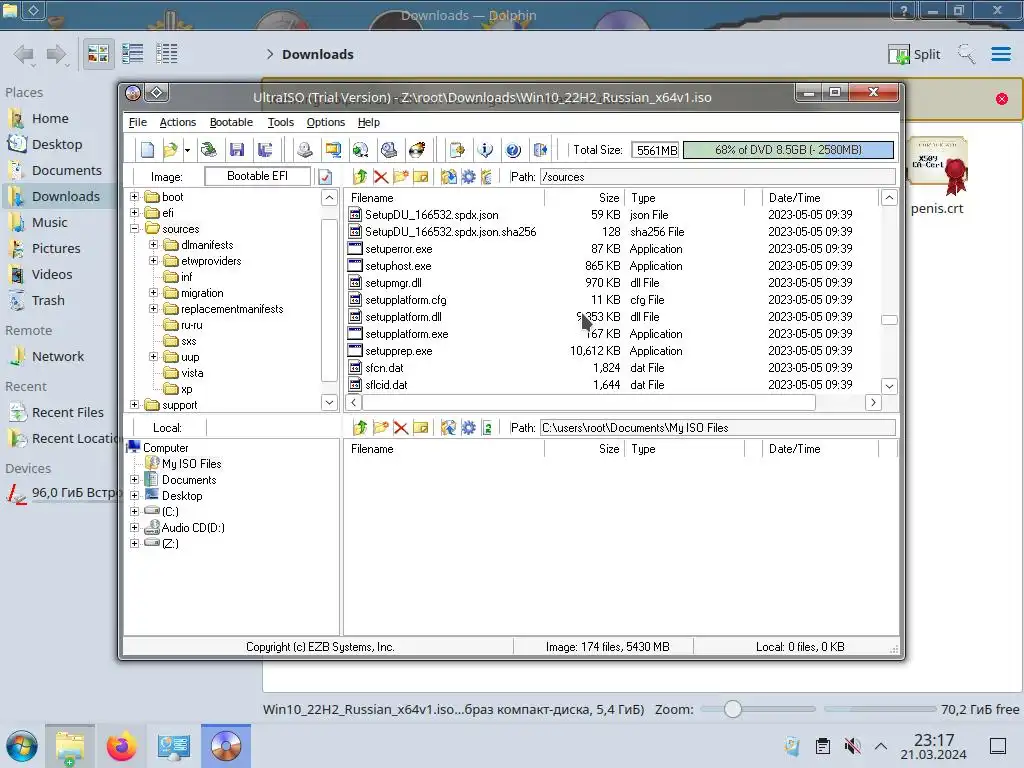Adjust the Dolphin Zoom slider handle
1024x768 pixels.
733,709
